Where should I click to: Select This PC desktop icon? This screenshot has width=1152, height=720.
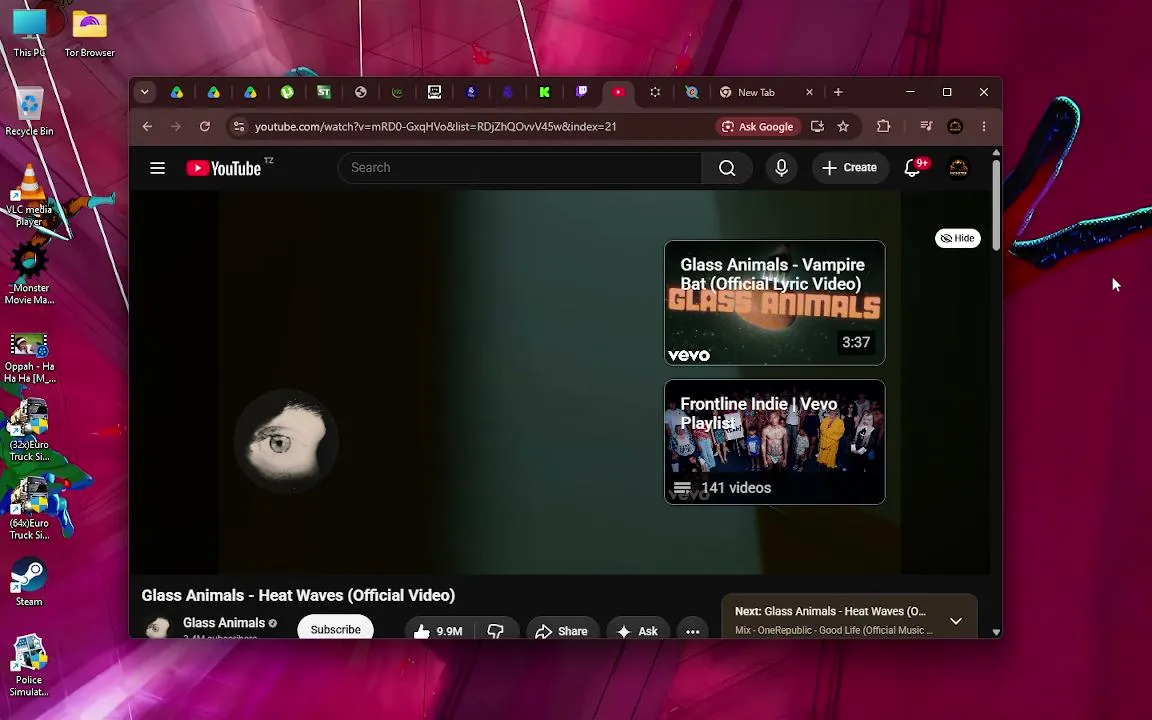(29, 33)
